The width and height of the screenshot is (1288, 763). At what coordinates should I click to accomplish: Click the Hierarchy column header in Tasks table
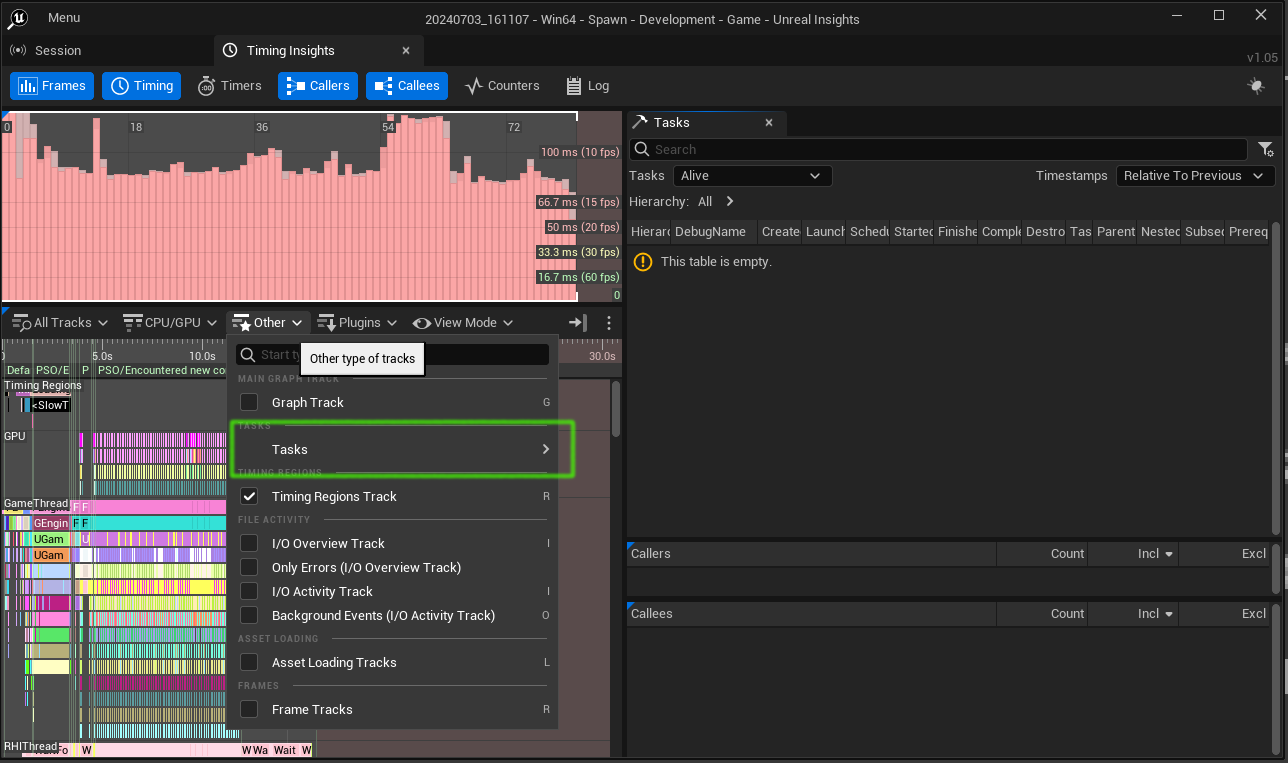[650, 231]
